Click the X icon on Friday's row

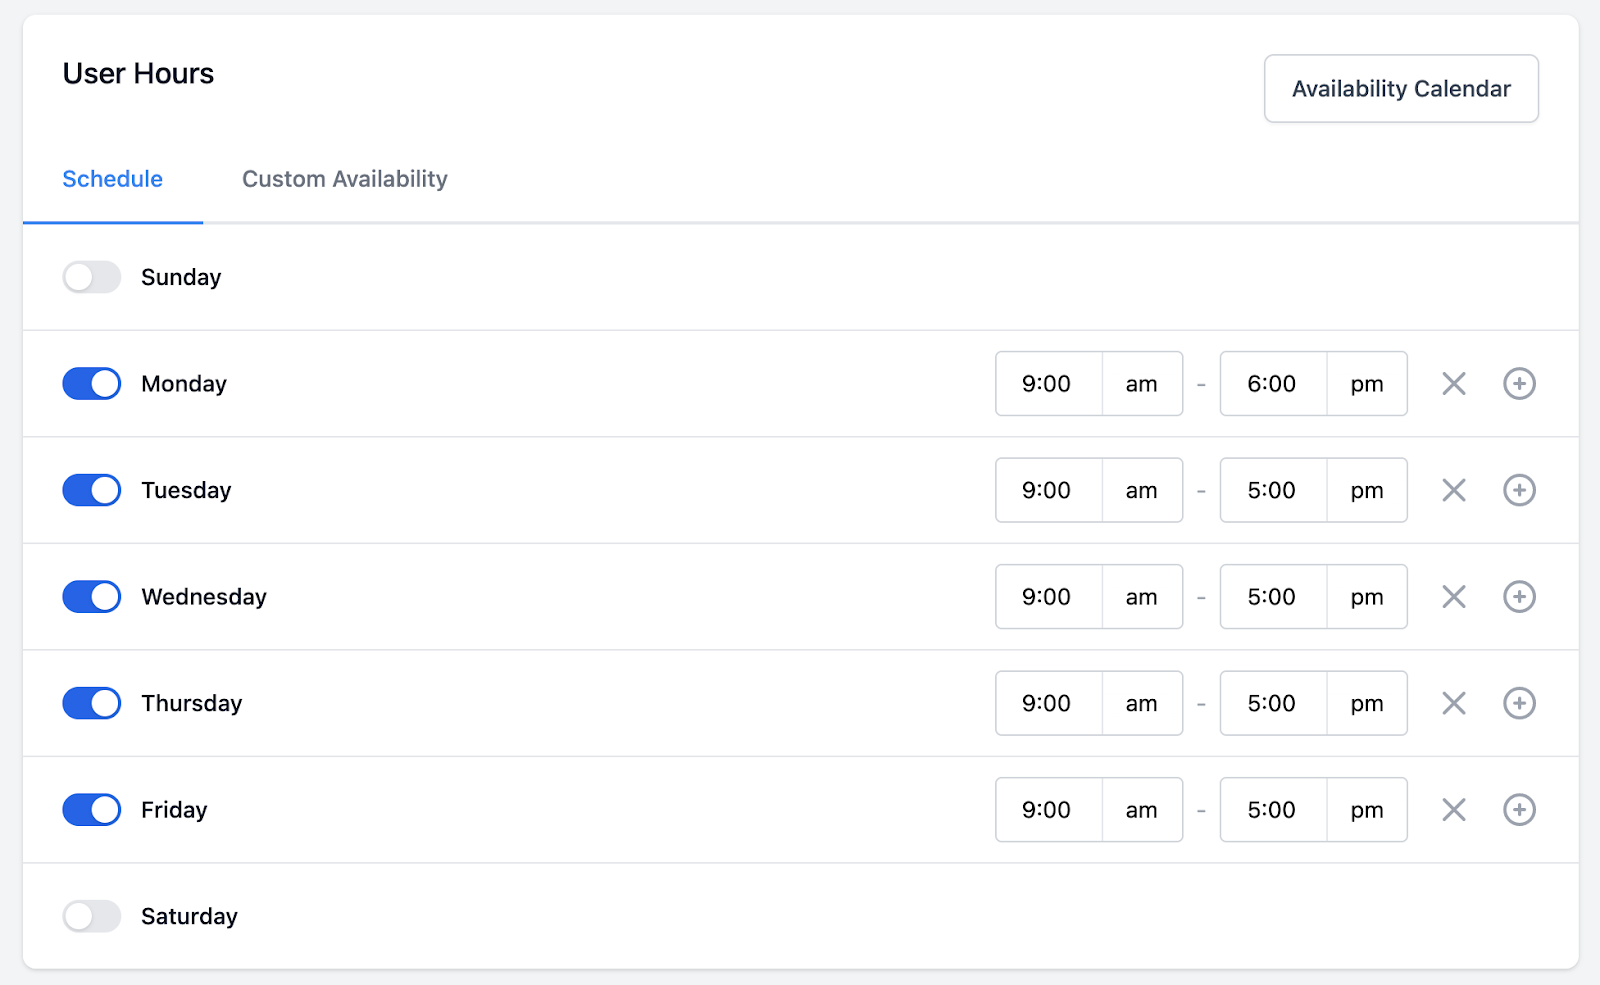[1454, 810]
